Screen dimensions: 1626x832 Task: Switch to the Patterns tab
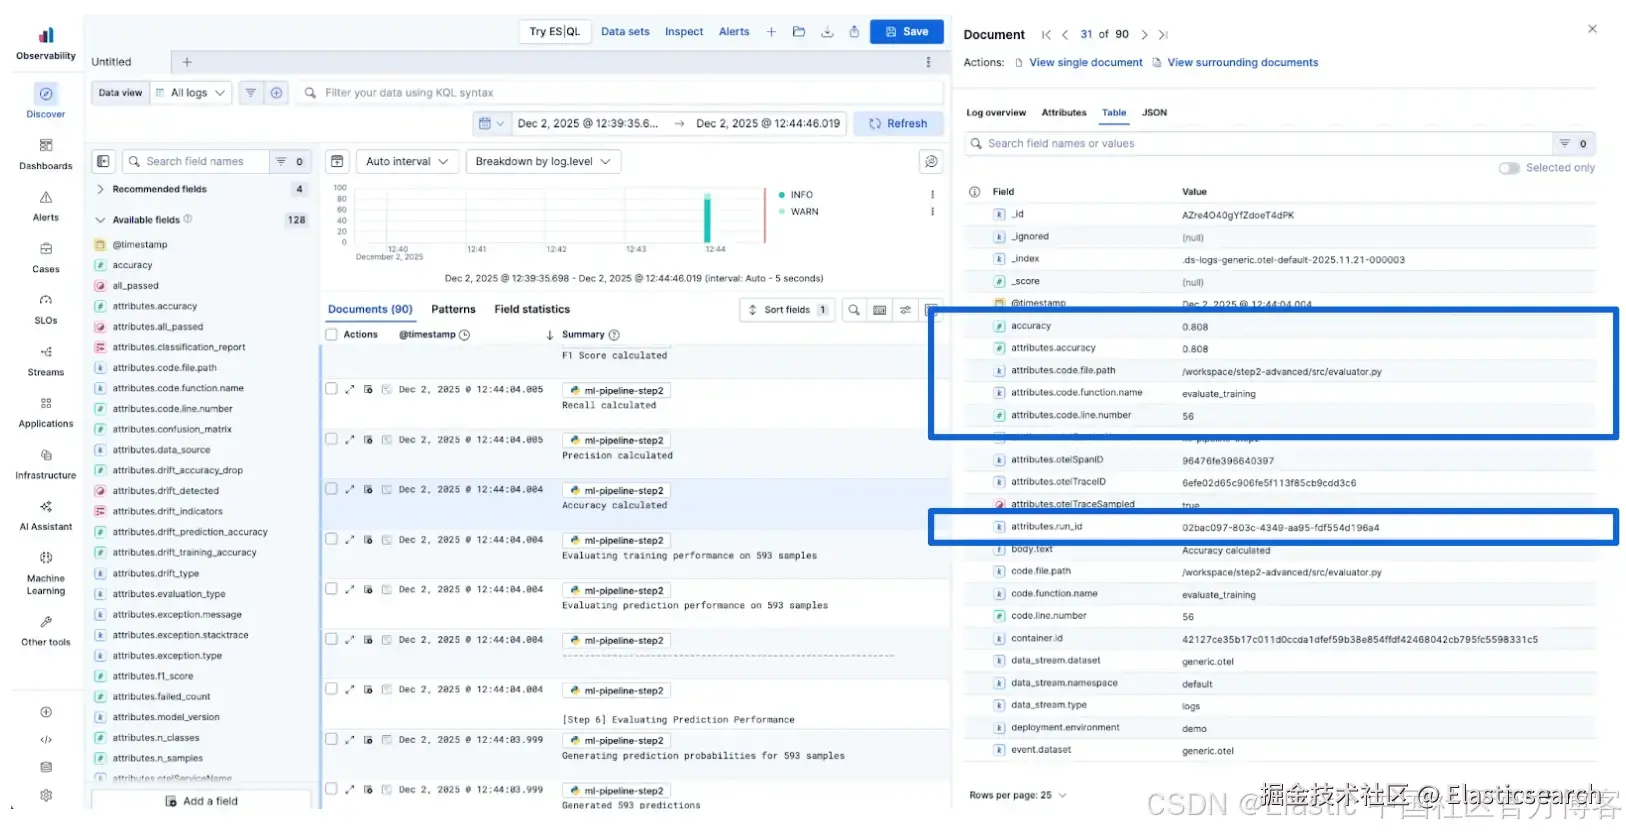453,310
